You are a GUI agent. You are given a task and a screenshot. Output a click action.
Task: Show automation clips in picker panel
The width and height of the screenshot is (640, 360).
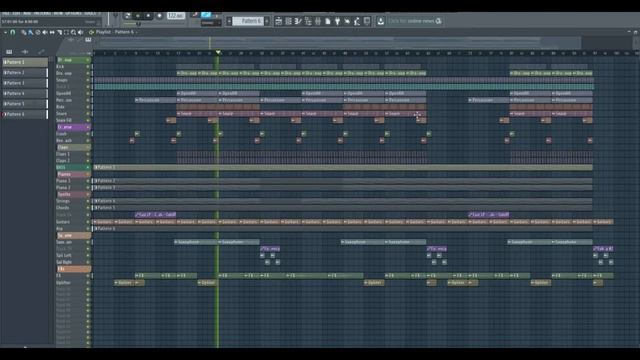click(41, 52)
